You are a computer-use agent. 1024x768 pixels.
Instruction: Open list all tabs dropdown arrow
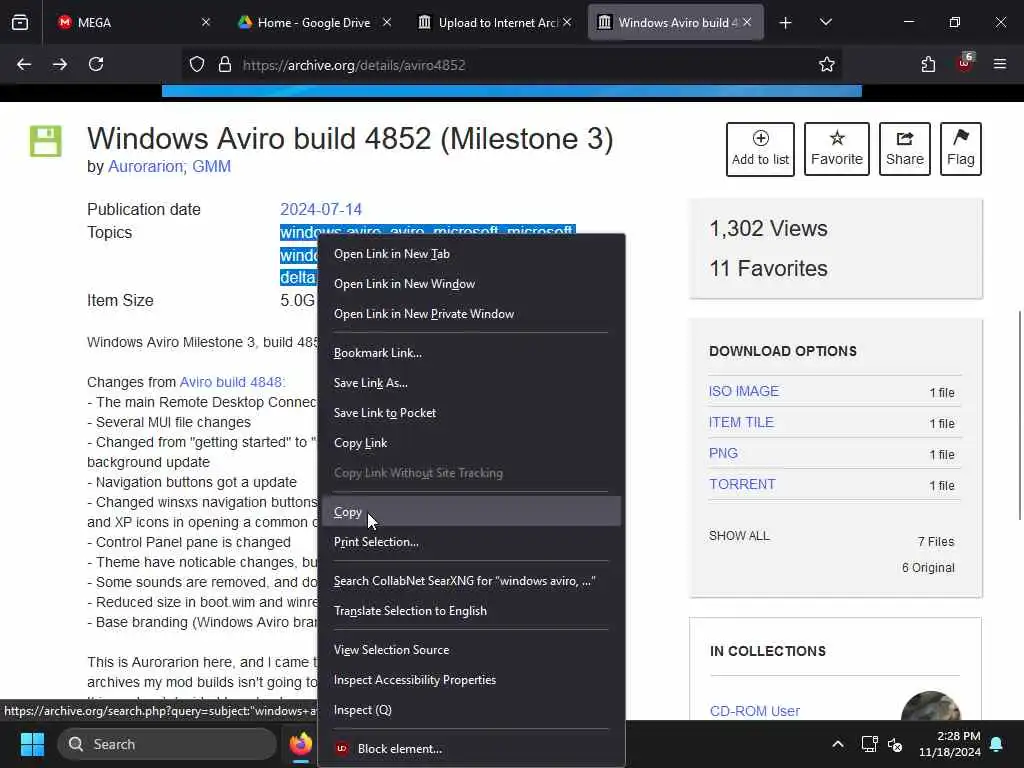(825, 23)
